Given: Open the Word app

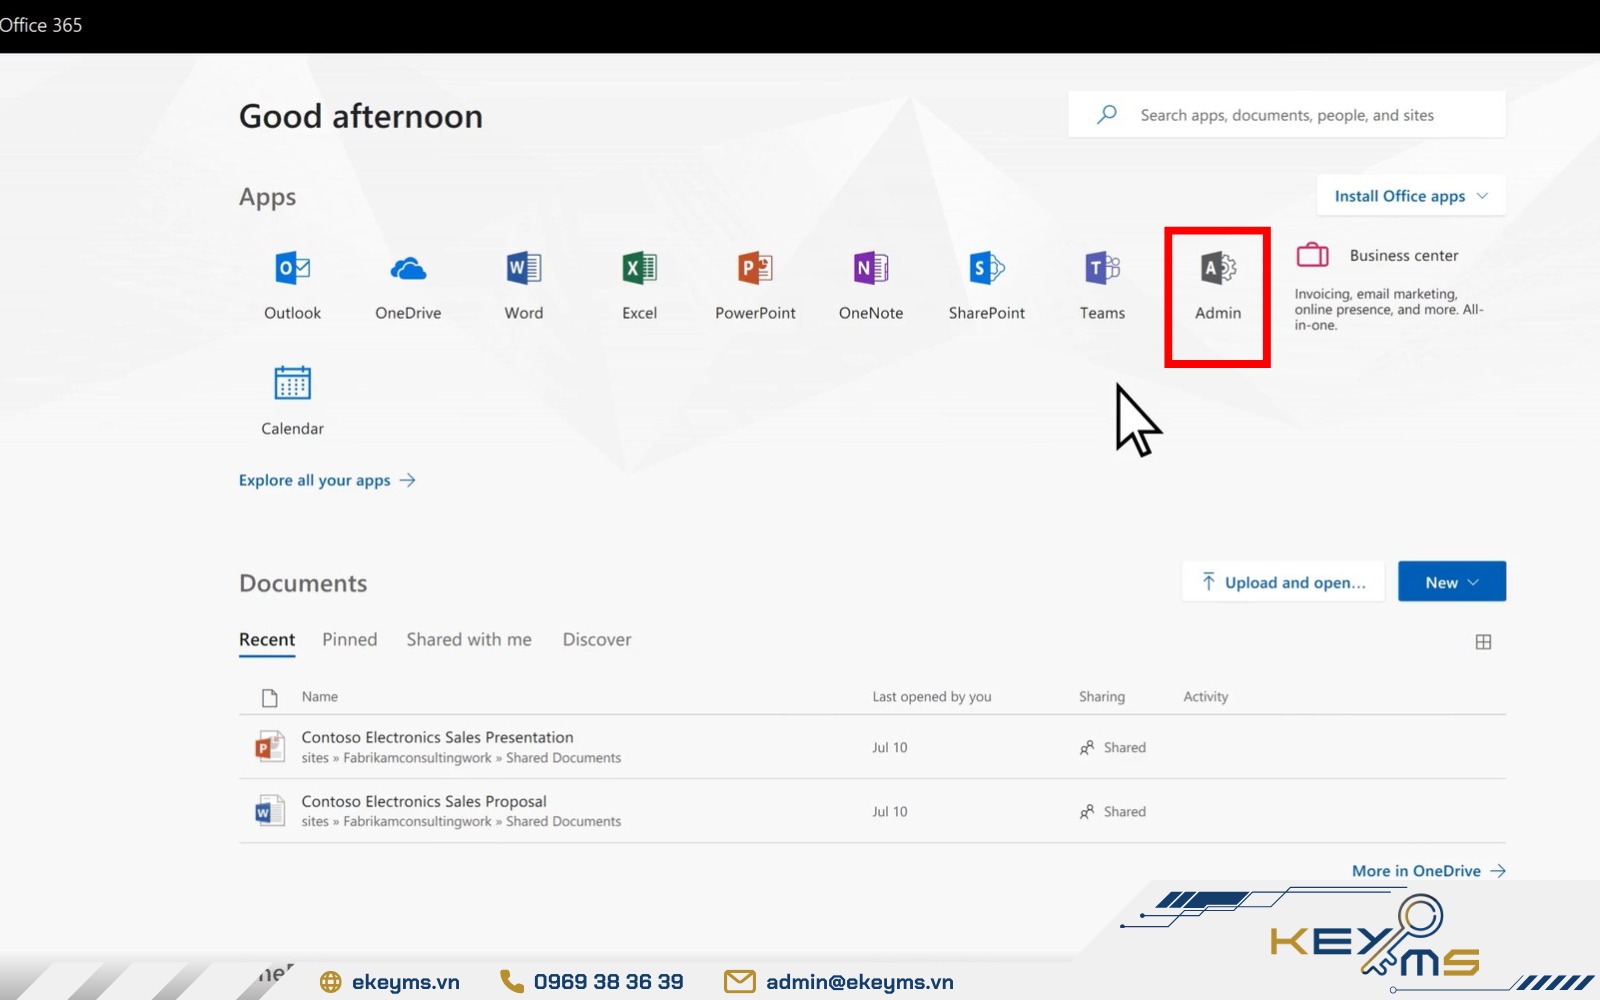Looking at the screenshot, I should pyautogui.click(x=524, y=285).
